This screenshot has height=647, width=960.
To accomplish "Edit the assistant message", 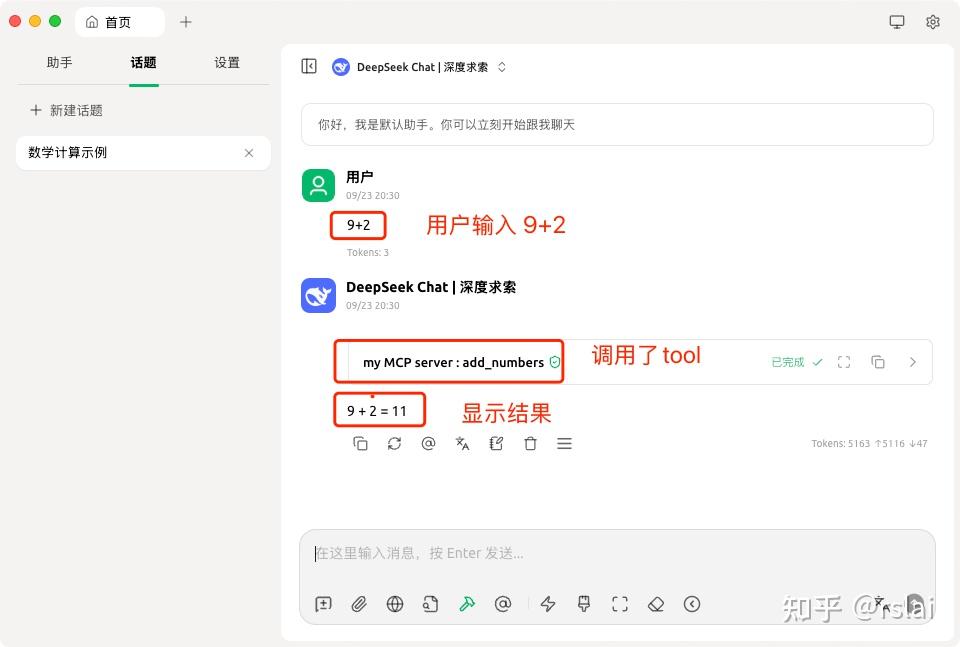I will (x=497, y=443).
